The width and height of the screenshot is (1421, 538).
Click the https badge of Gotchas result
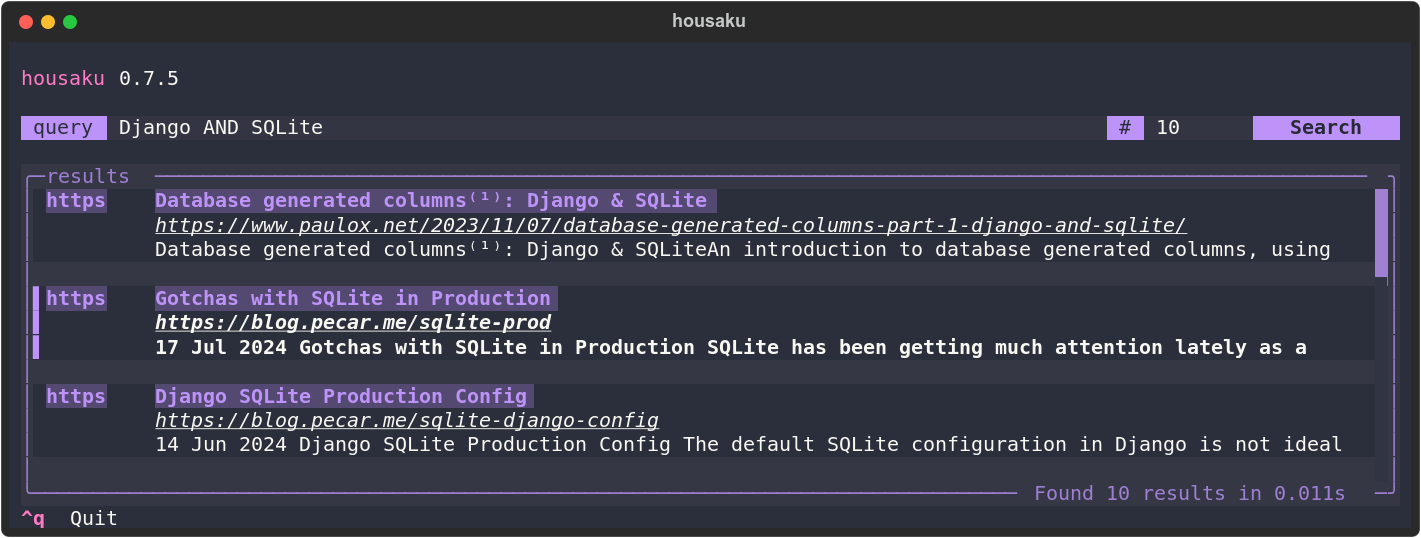click(x=75, y=298)
